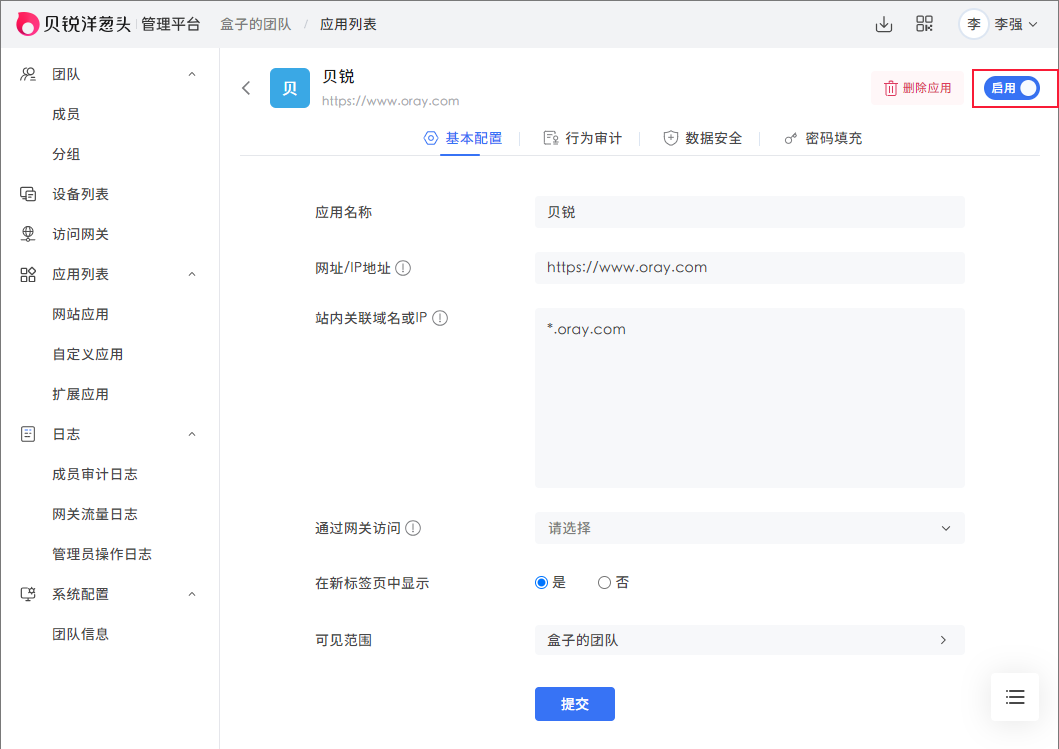Screen dimensions: 1059x749
Task: Open 分组 in sidebar
Action: (x=66, y=155)
